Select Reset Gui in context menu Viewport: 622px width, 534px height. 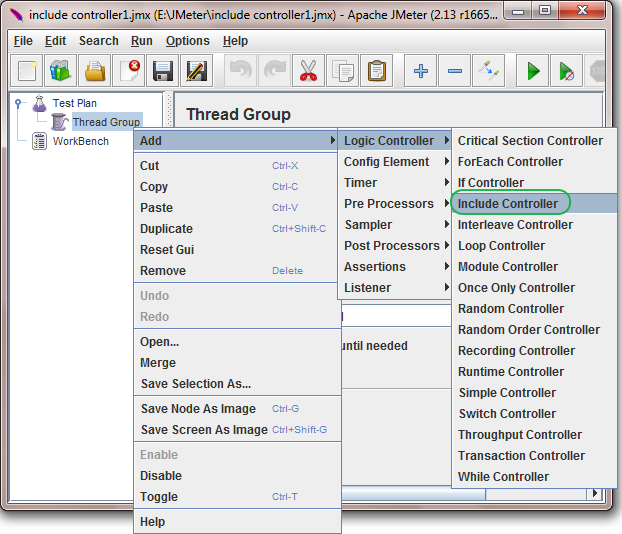coord(237,250)
